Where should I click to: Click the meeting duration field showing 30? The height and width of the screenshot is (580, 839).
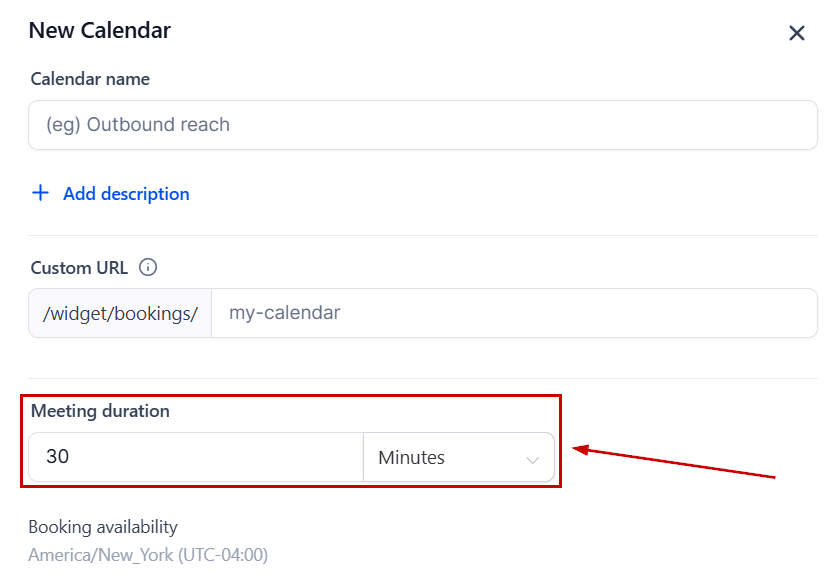[196, 457]
